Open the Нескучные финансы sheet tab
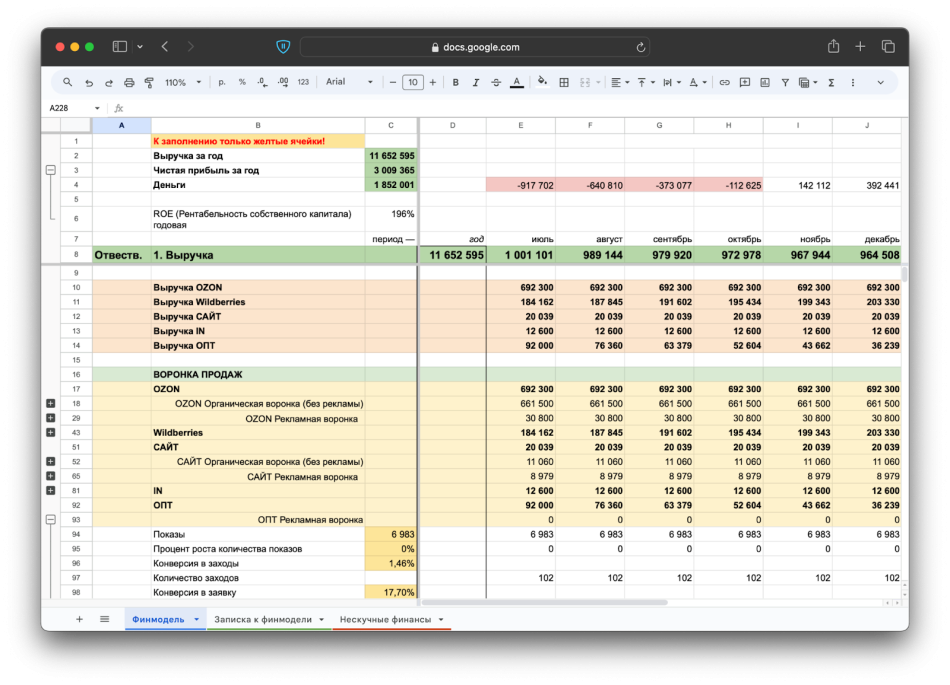 pyautogui.click(x=385, y=620)
